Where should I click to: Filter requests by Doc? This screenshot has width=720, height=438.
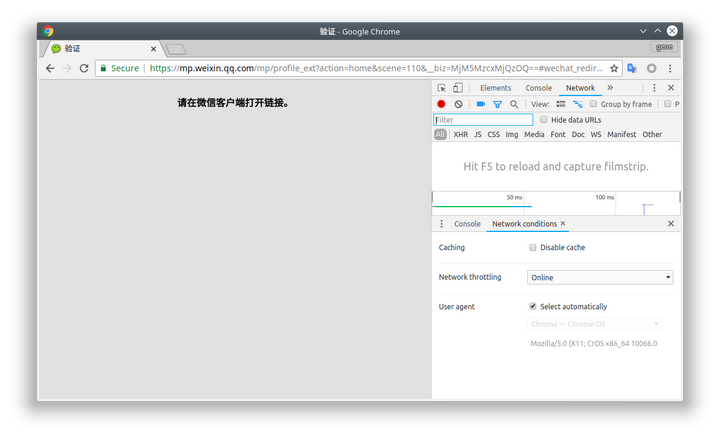[578, 135]
